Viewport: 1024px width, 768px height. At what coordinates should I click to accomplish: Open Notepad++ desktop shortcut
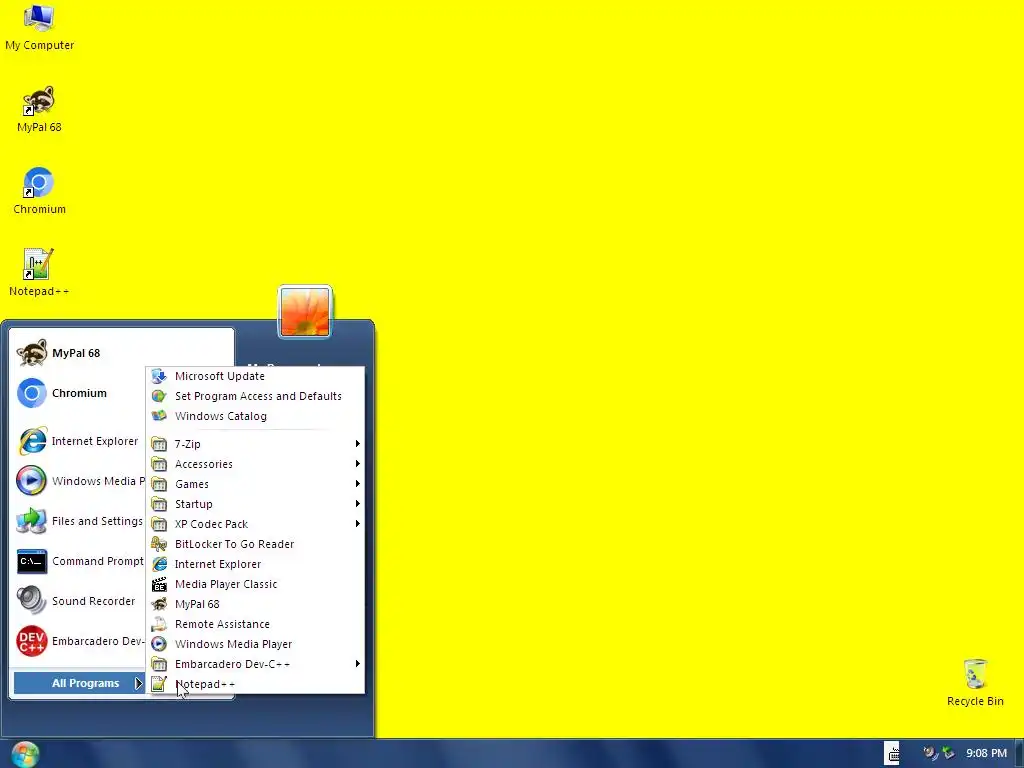coord(39,273)
